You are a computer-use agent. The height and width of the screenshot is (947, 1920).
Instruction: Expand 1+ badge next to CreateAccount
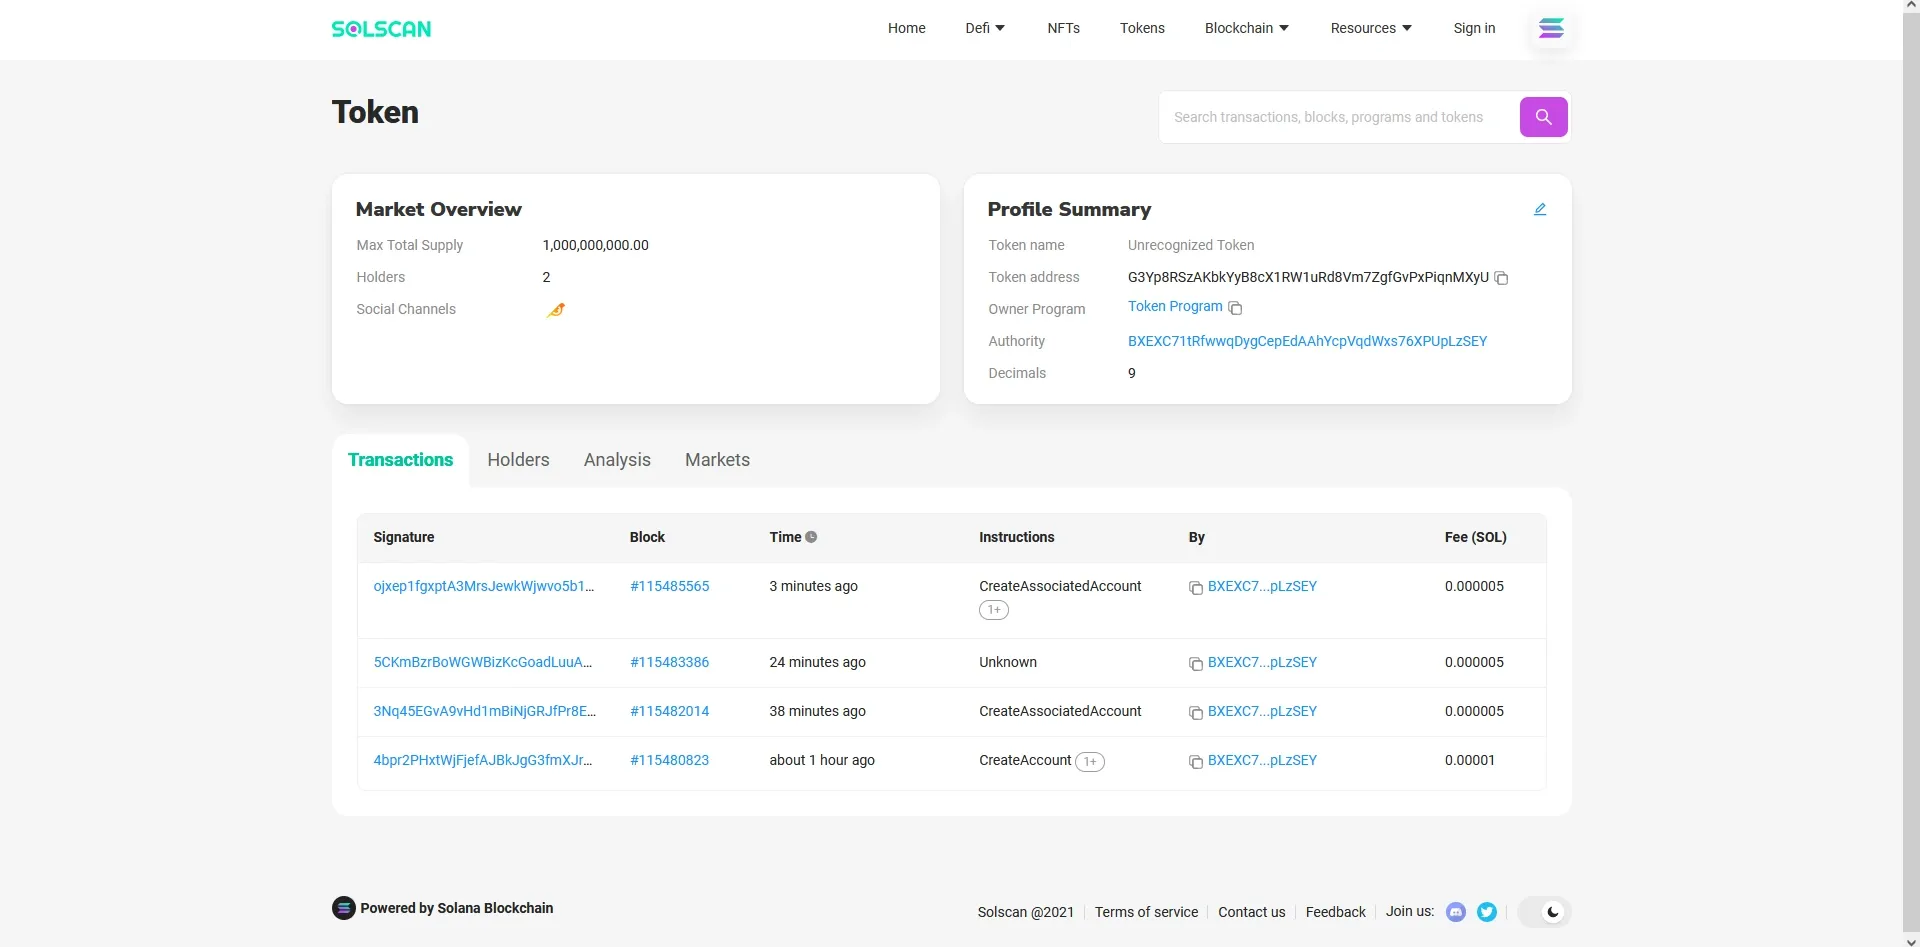(x=1090, y=762)
